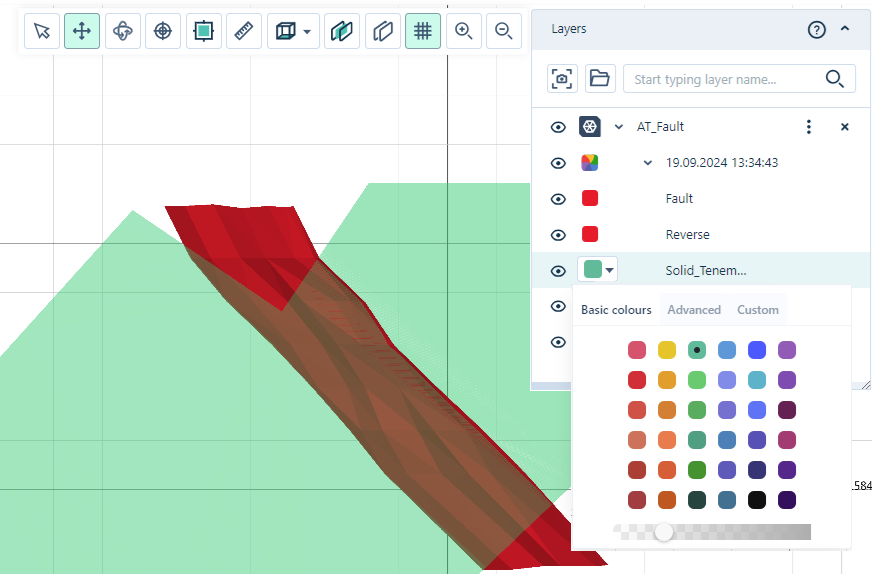Activate the pan move tool
872x574 pixels.
coord(82,31)
